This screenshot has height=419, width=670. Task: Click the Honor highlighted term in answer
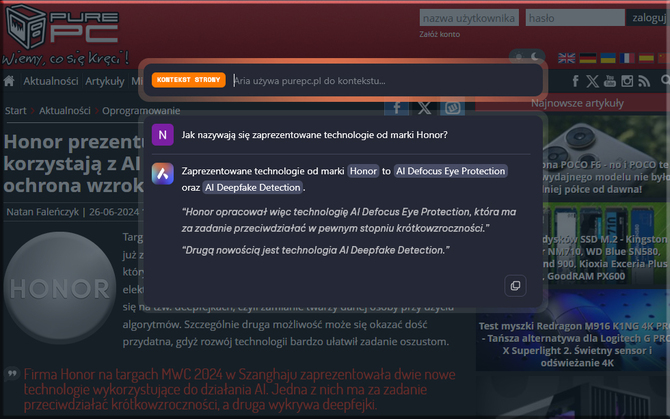coord(363,171)
